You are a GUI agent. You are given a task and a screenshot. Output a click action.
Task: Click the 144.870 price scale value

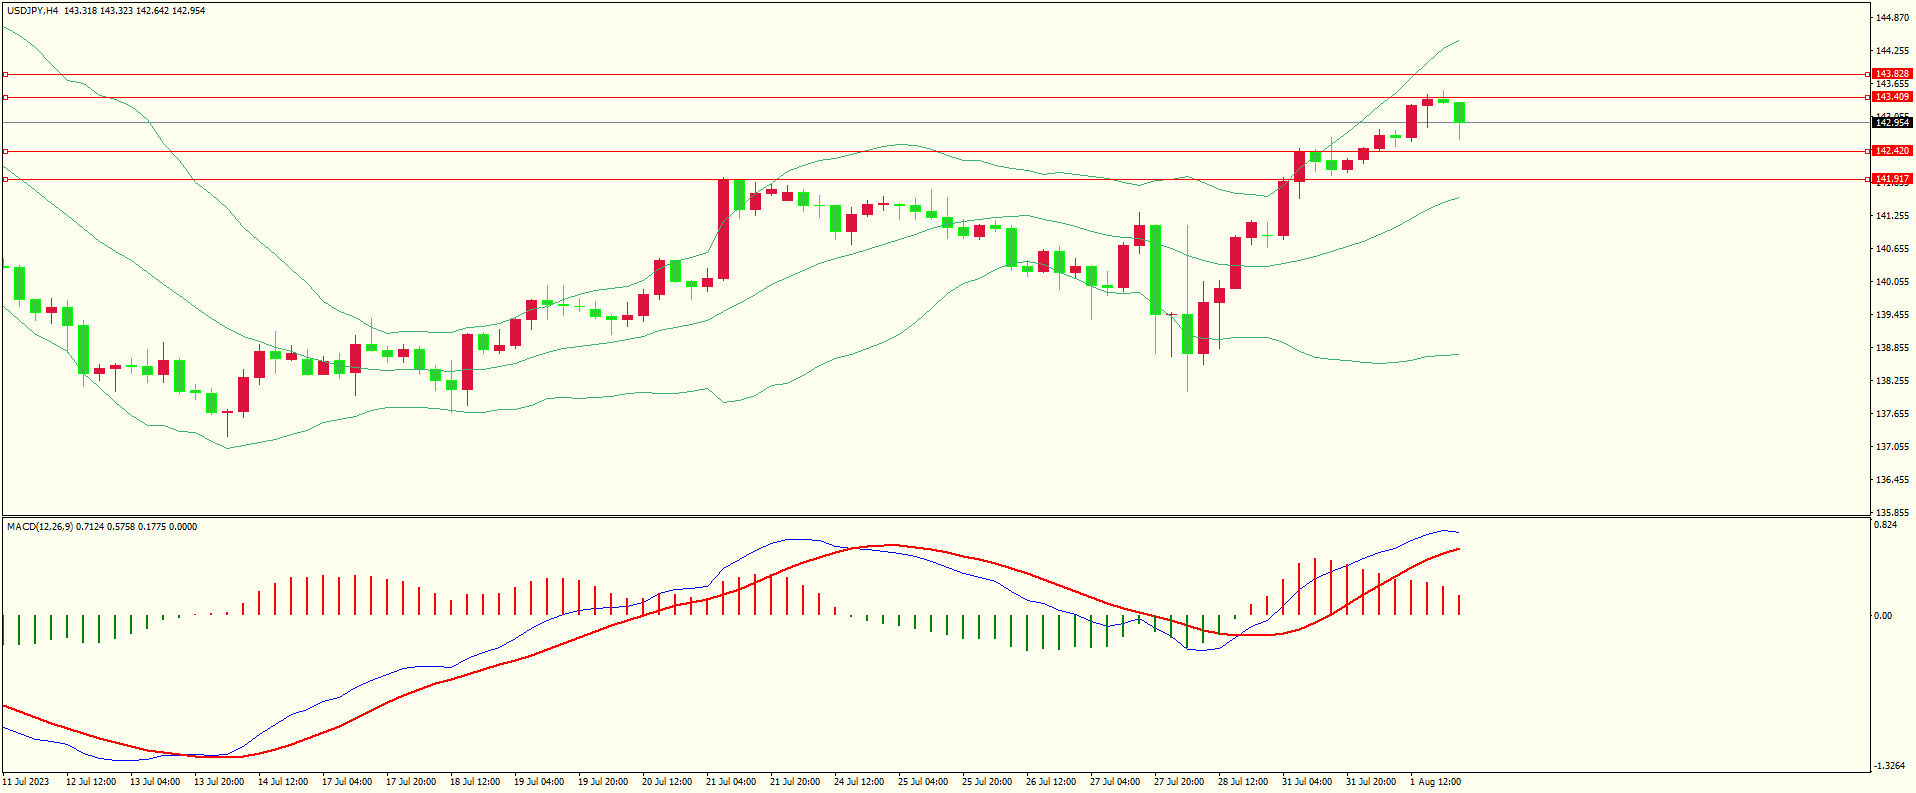pyautogui.click(x=1891, y=18)
